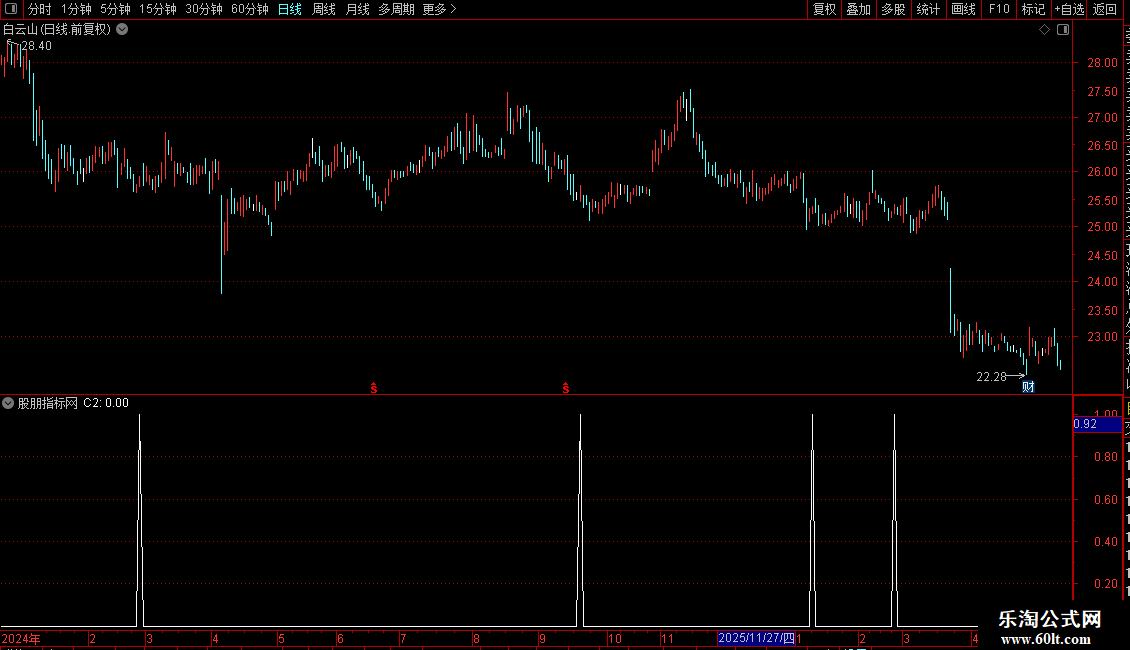Viewport: 1130px width, 650px height.
Task: Click the 22.28 low price label
Action: (991, 377)
